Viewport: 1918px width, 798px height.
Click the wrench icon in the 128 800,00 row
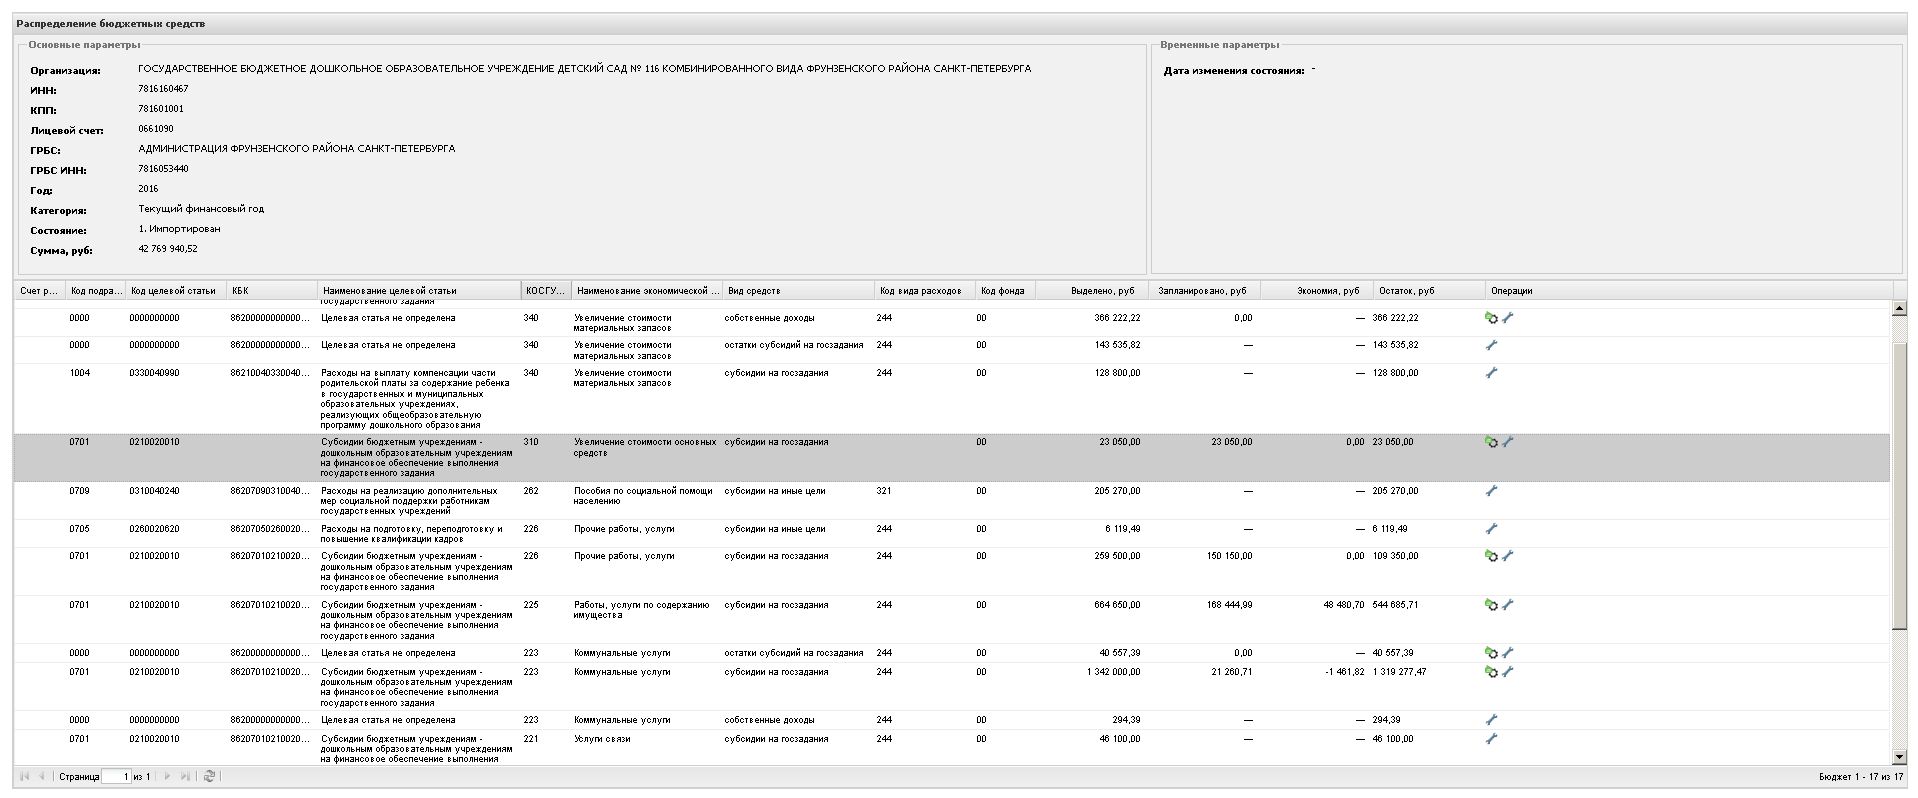1491,373
